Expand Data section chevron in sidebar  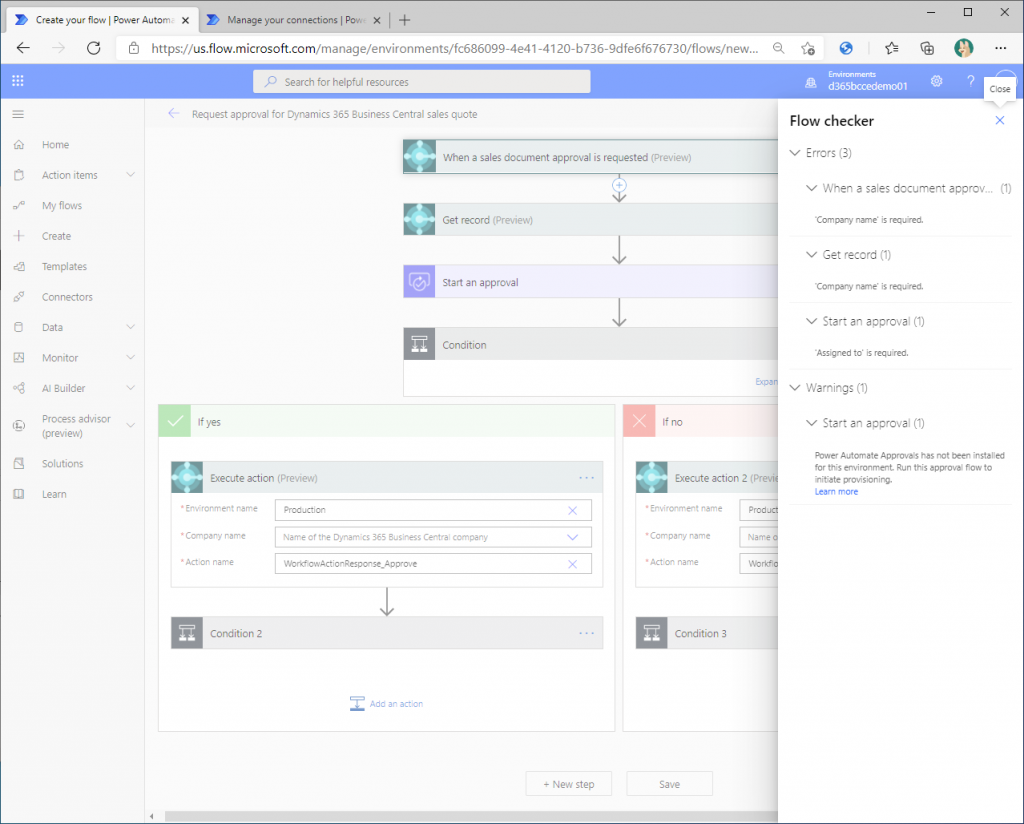(131, 326)
